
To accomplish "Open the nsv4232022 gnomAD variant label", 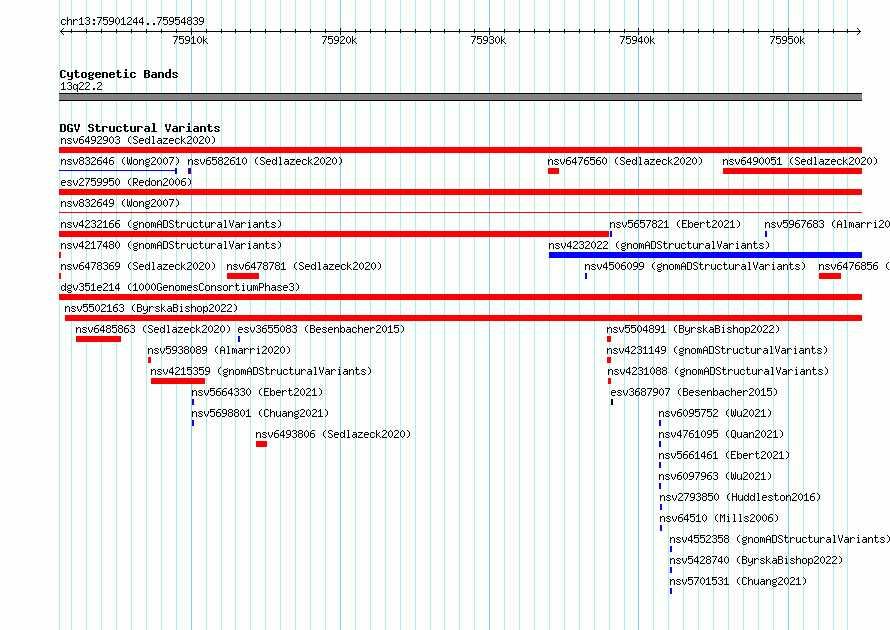I will [x=659, y=245].
